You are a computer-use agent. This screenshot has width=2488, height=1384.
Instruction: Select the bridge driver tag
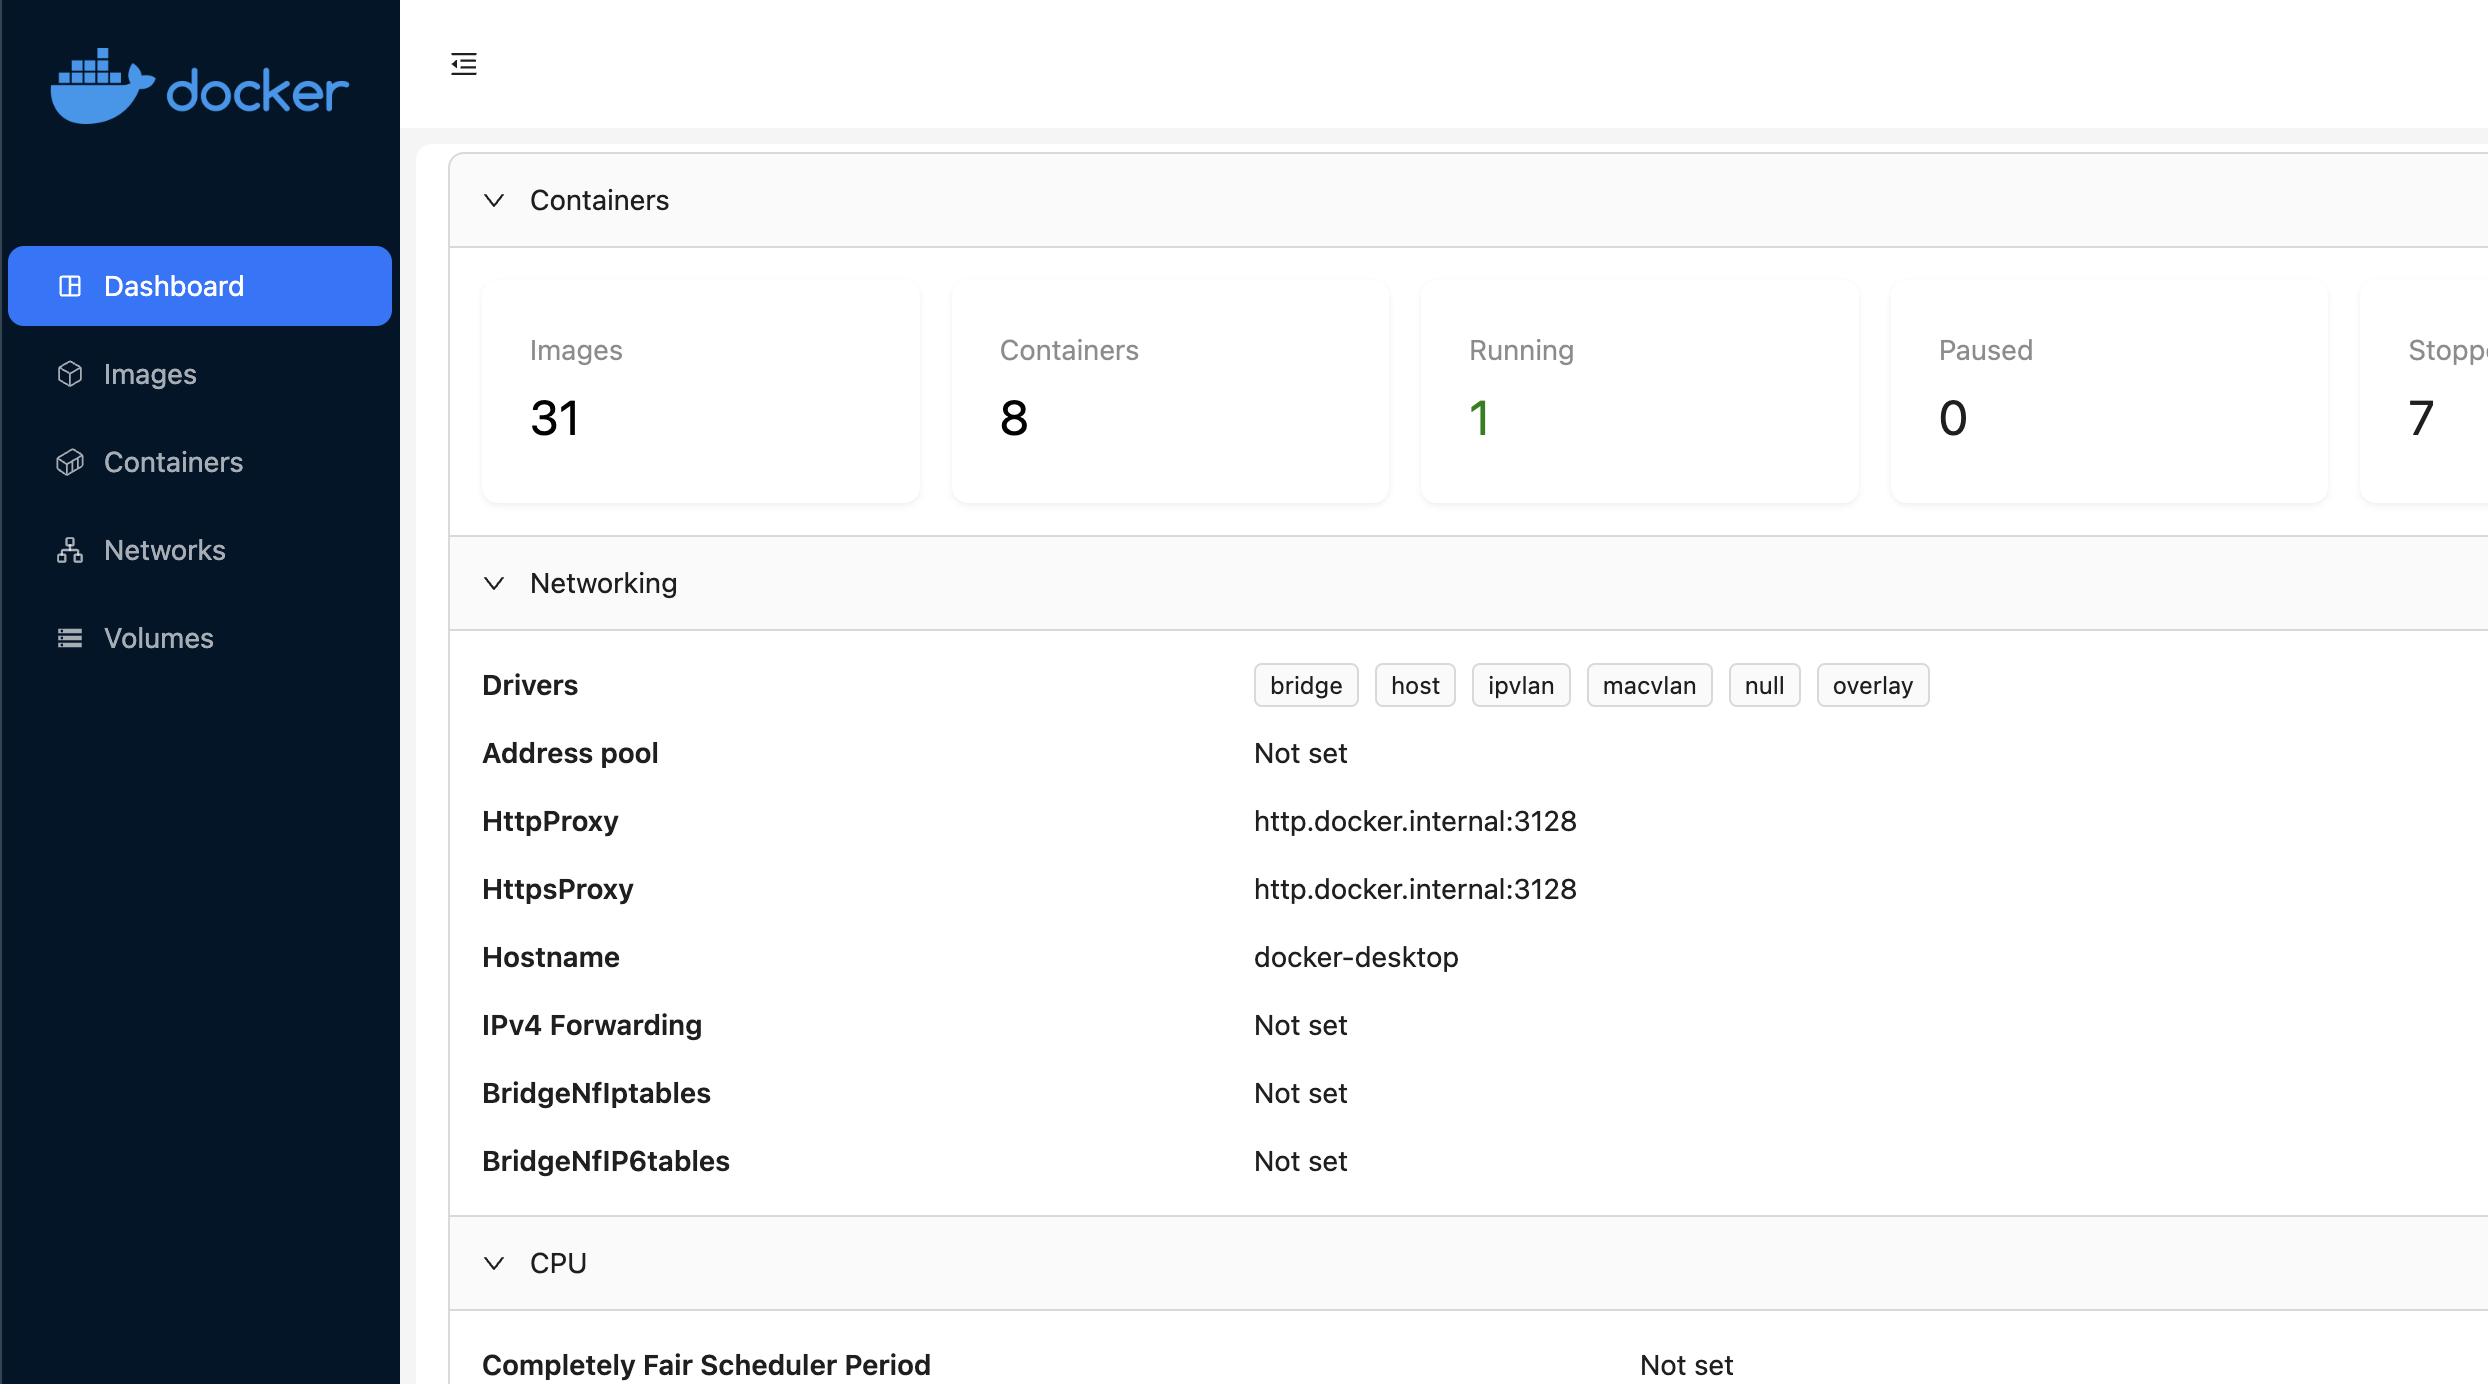(x=1306, y=685)
